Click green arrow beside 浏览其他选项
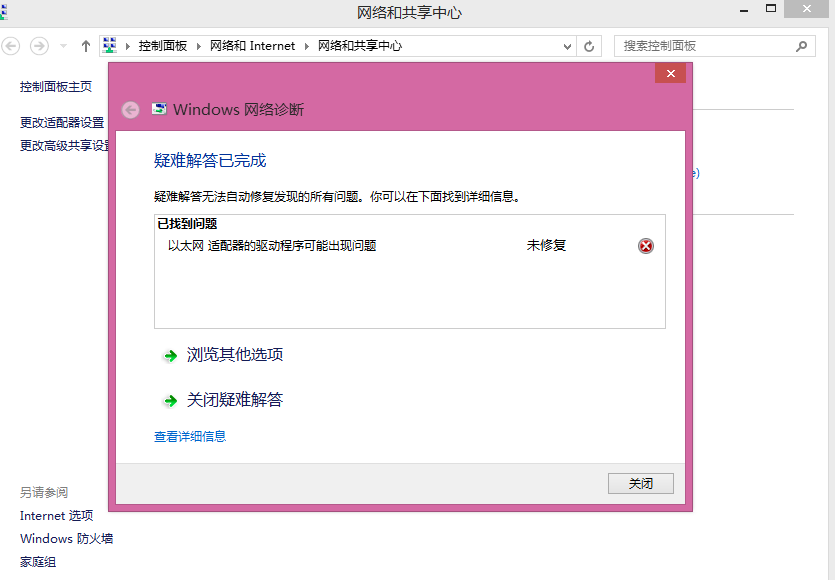Screen dimensions: 835x580 (x=170, y=356)
